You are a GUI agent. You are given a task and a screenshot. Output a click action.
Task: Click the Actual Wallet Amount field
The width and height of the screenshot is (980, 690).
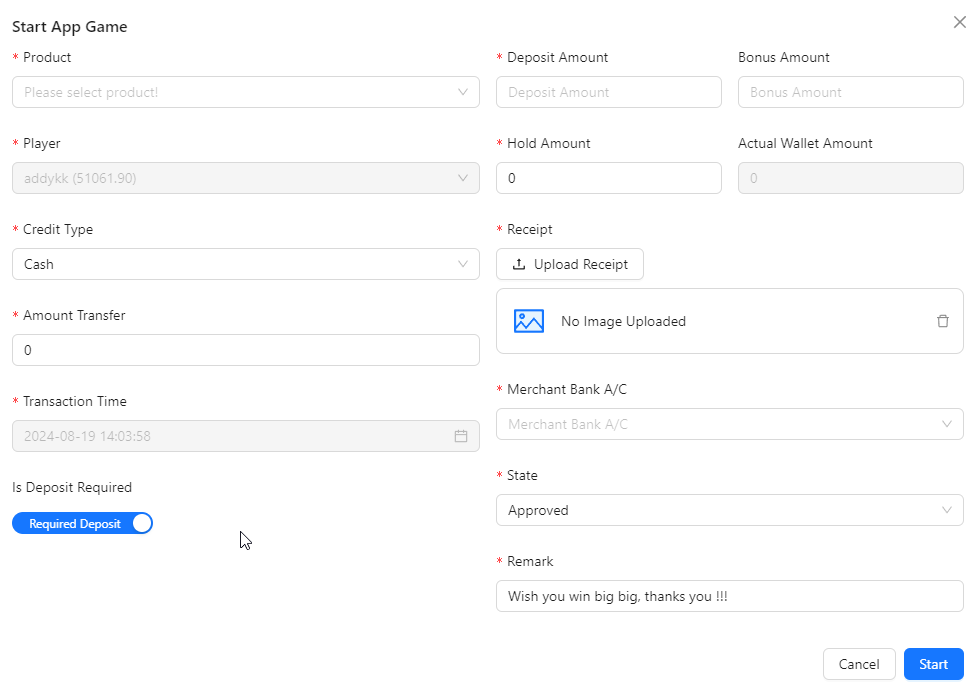click(x=850, y=178)
